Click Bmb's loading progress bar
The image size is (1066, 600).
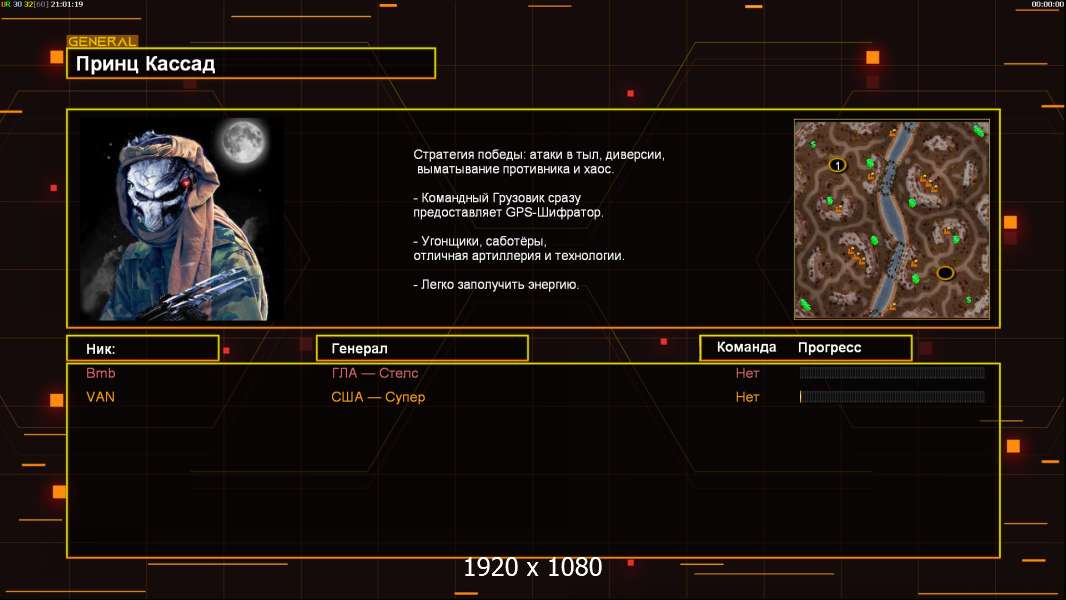click(x=892, y=372)
